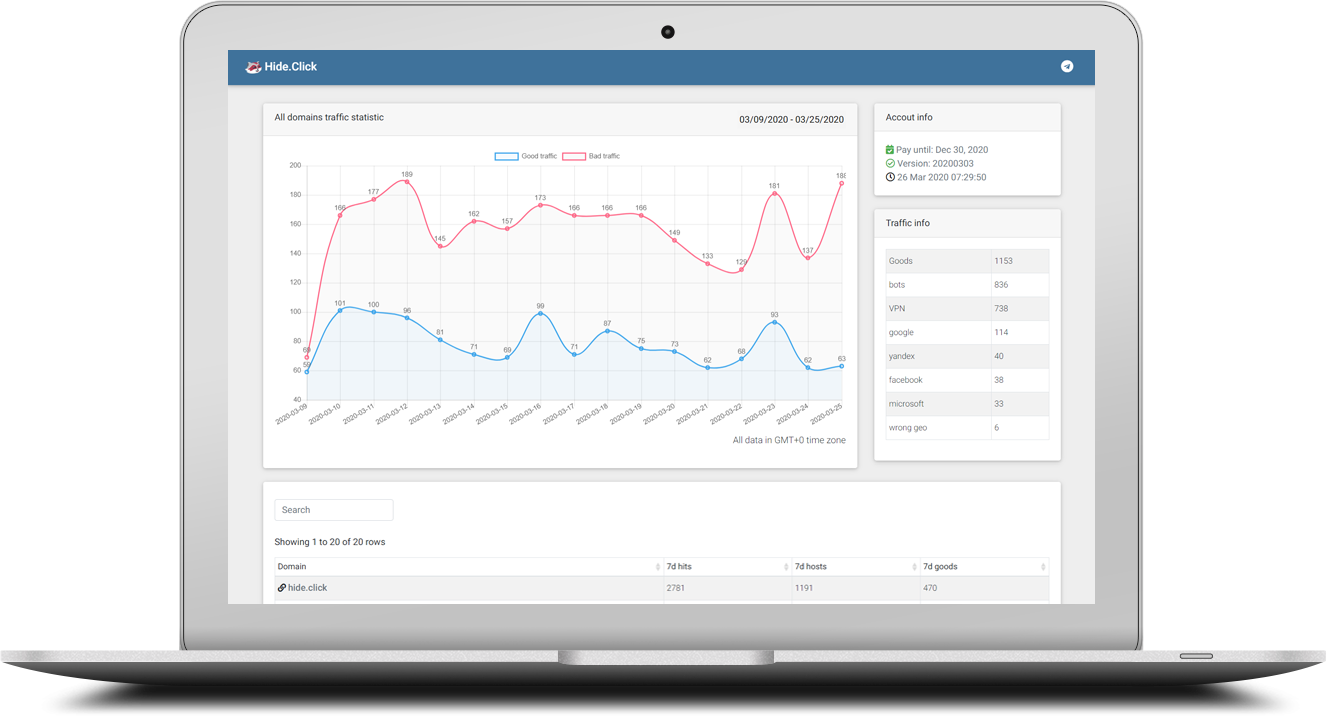Click the 1153 value next to Goods
The width and height of the screenshot is (1327, 716).
coord(1003,261)
